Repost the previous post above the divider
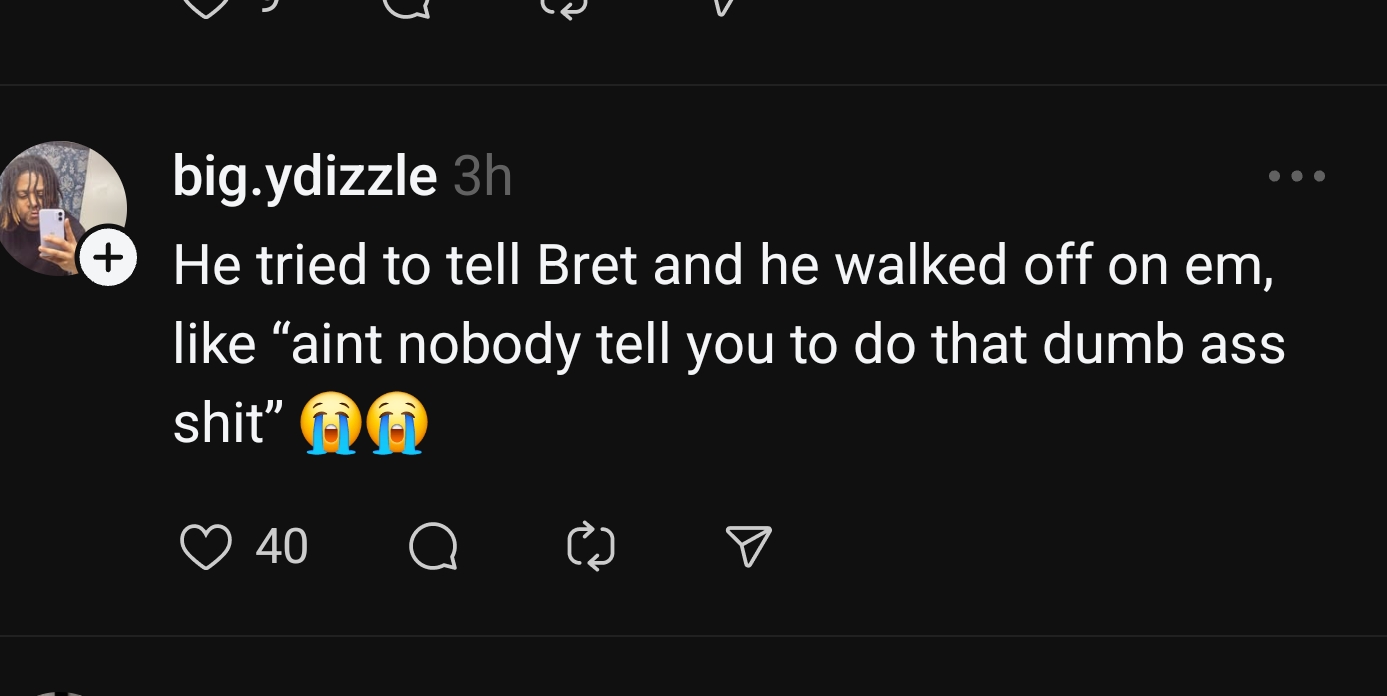The image size is (1387, 696). pos(564,8)
